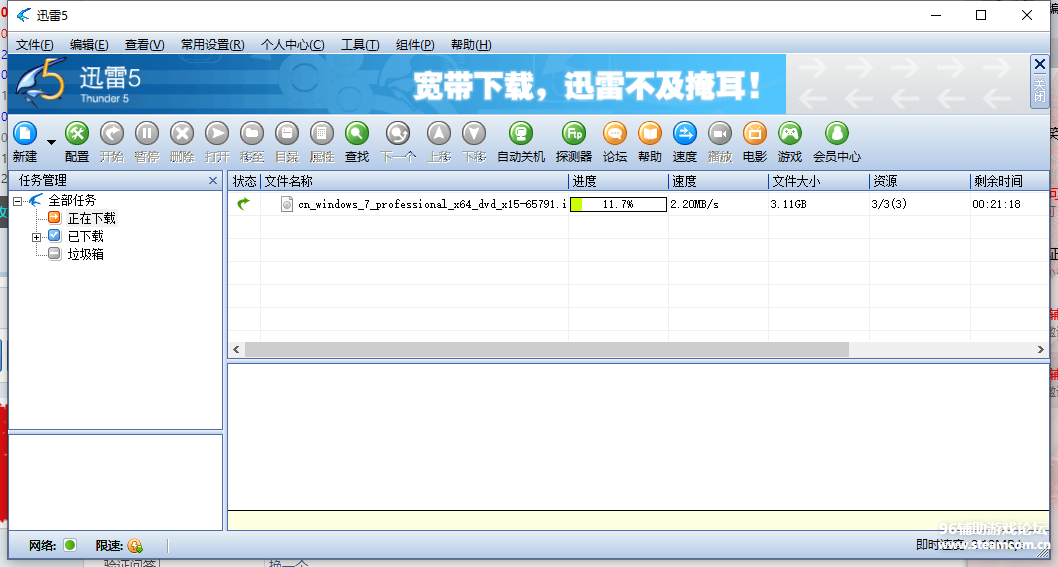Expand the 已下载 tree node
The height and width of the screenshot is (567, 1058).
(37, 237)
